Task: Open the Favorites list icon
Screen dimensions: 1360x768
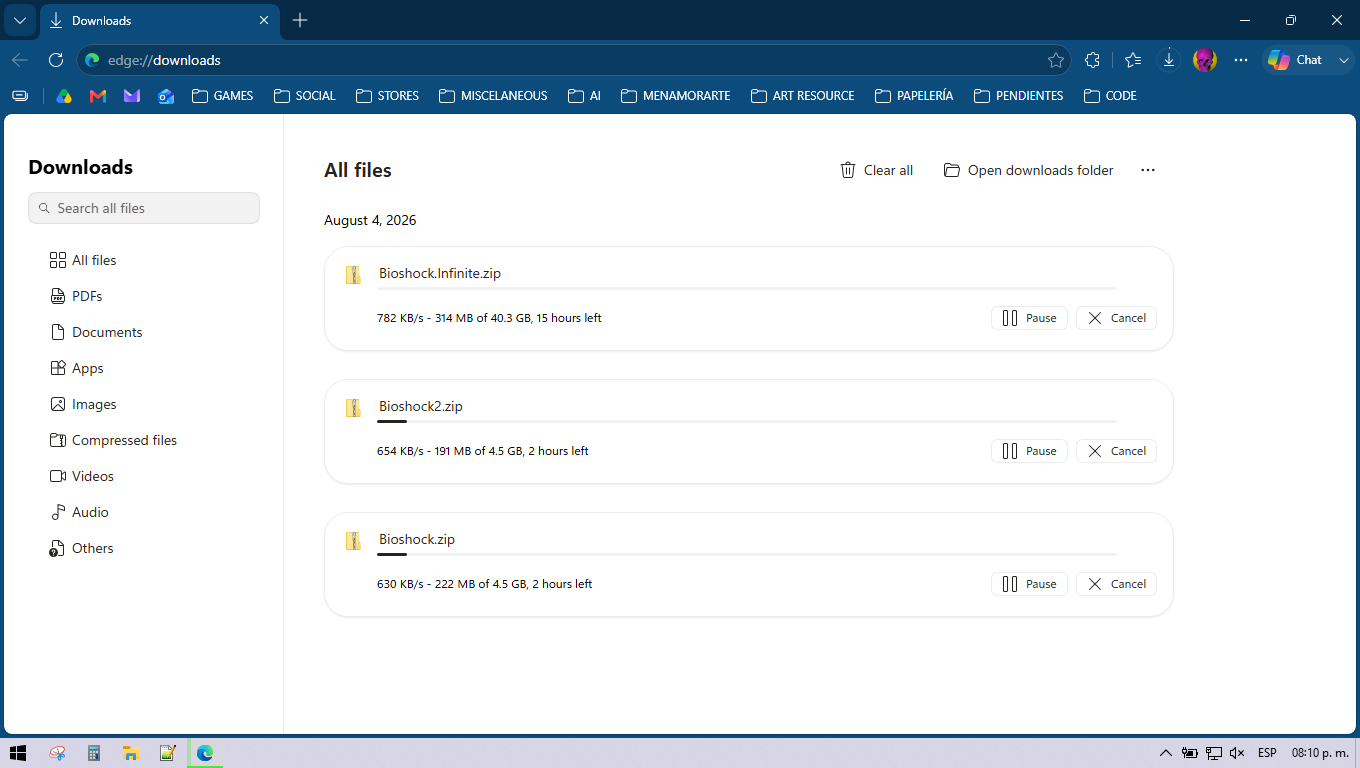Action: pos(1132,60)
